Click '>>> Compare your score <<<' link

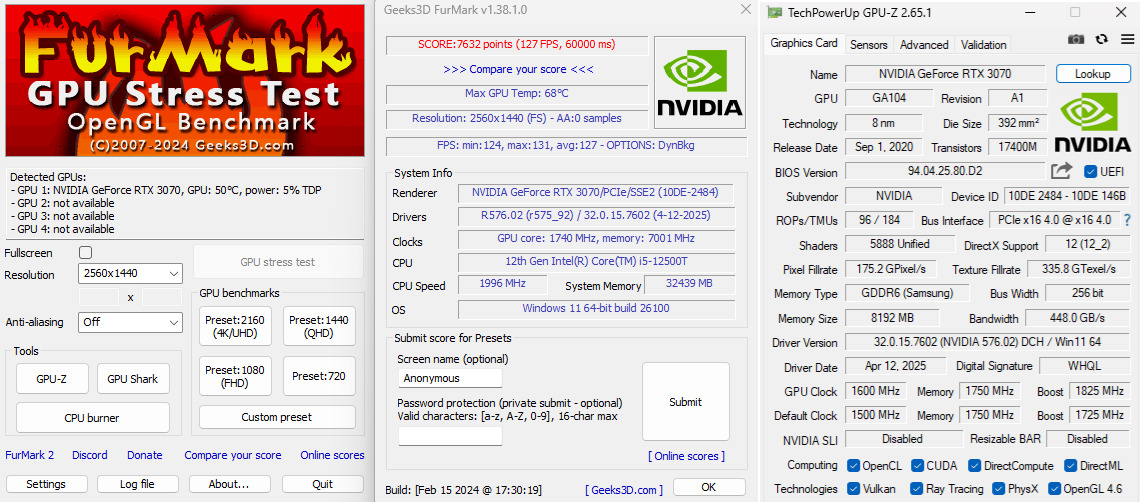pyautogui.click(x=518, y=70)
